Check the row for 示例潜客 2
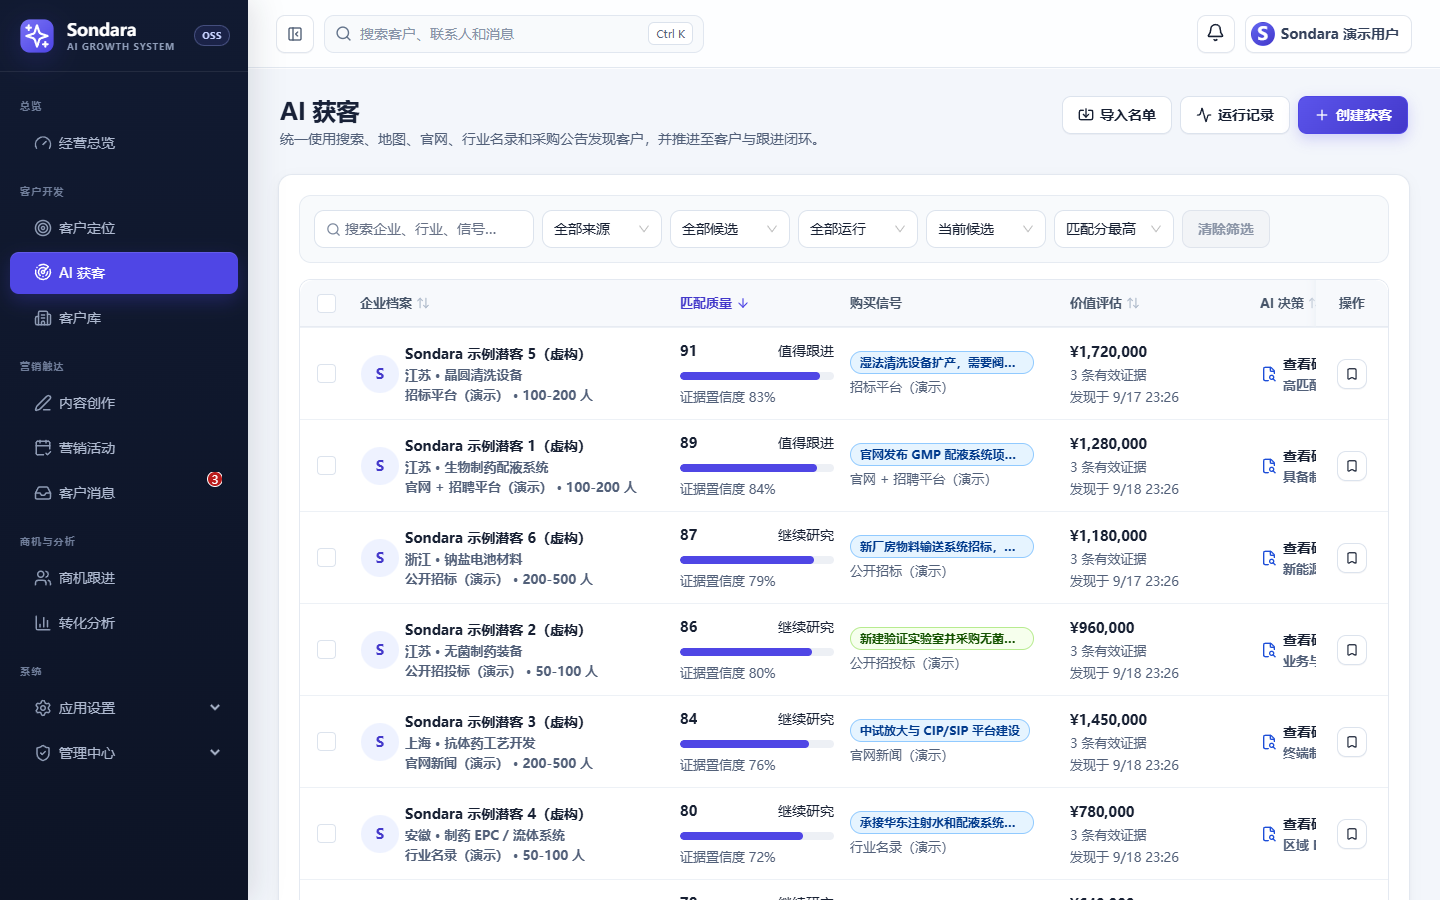This screenshot has width=1440, height=900. 327,649
